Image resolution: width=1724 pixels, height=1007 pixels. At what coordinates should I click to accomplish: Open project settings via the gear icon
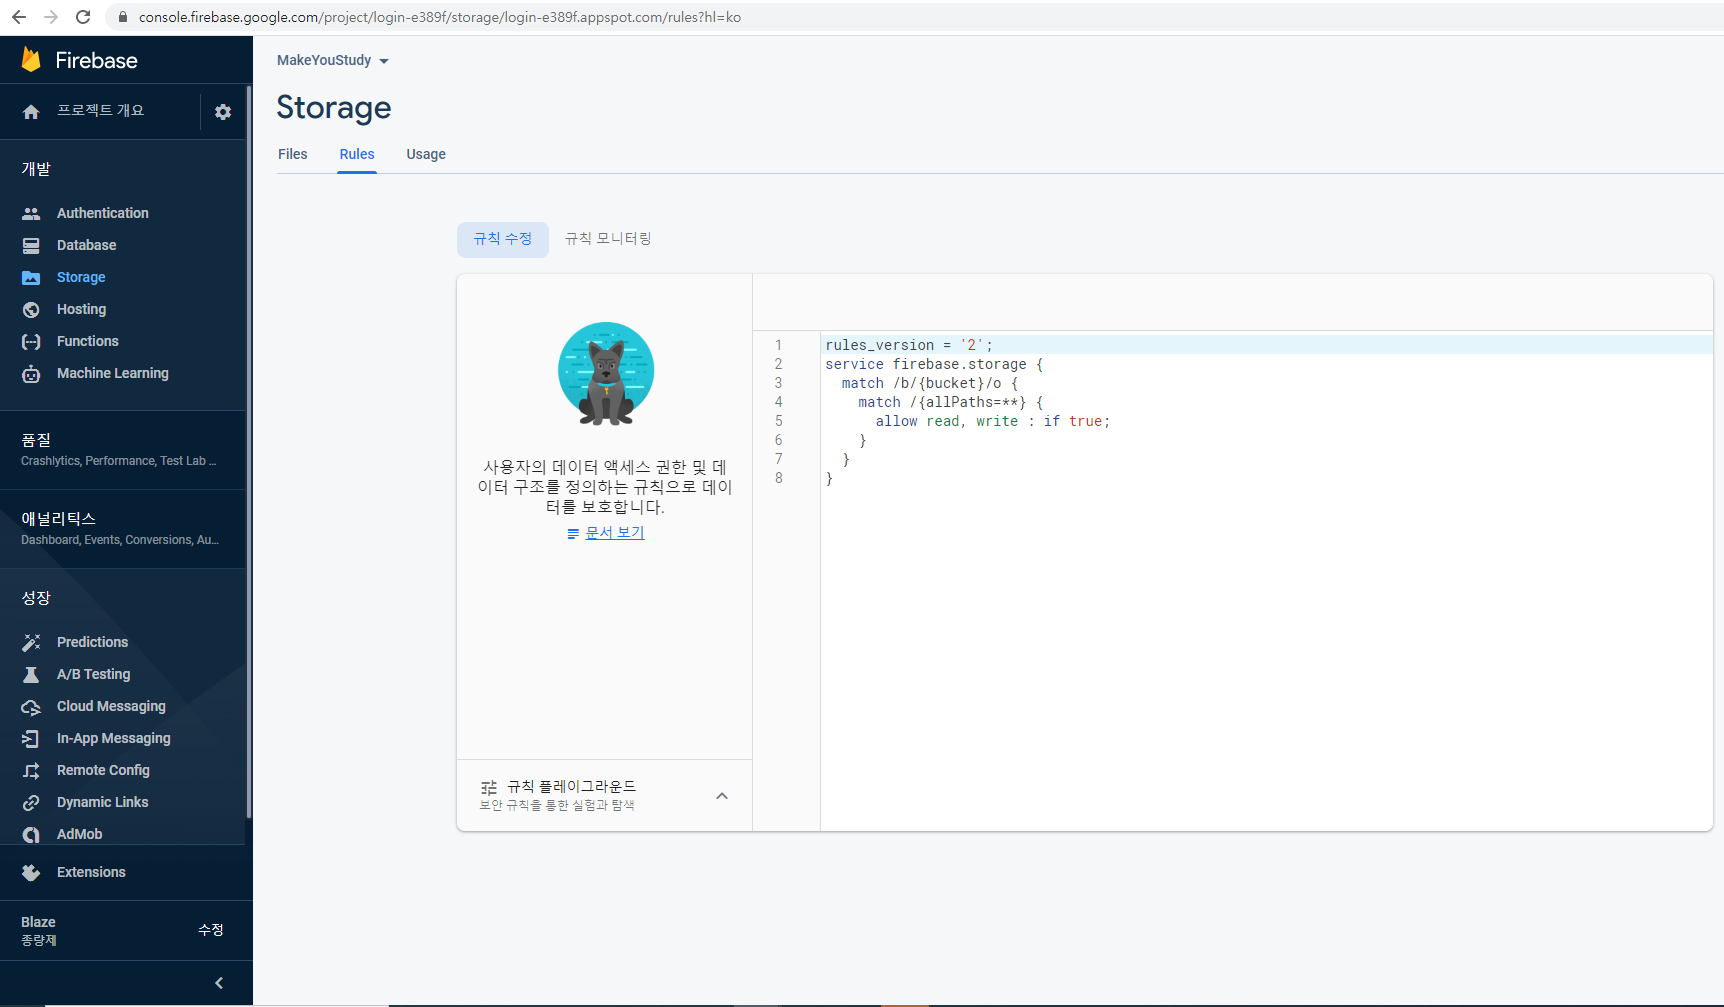pyautogui.click(x=222, y=111)
